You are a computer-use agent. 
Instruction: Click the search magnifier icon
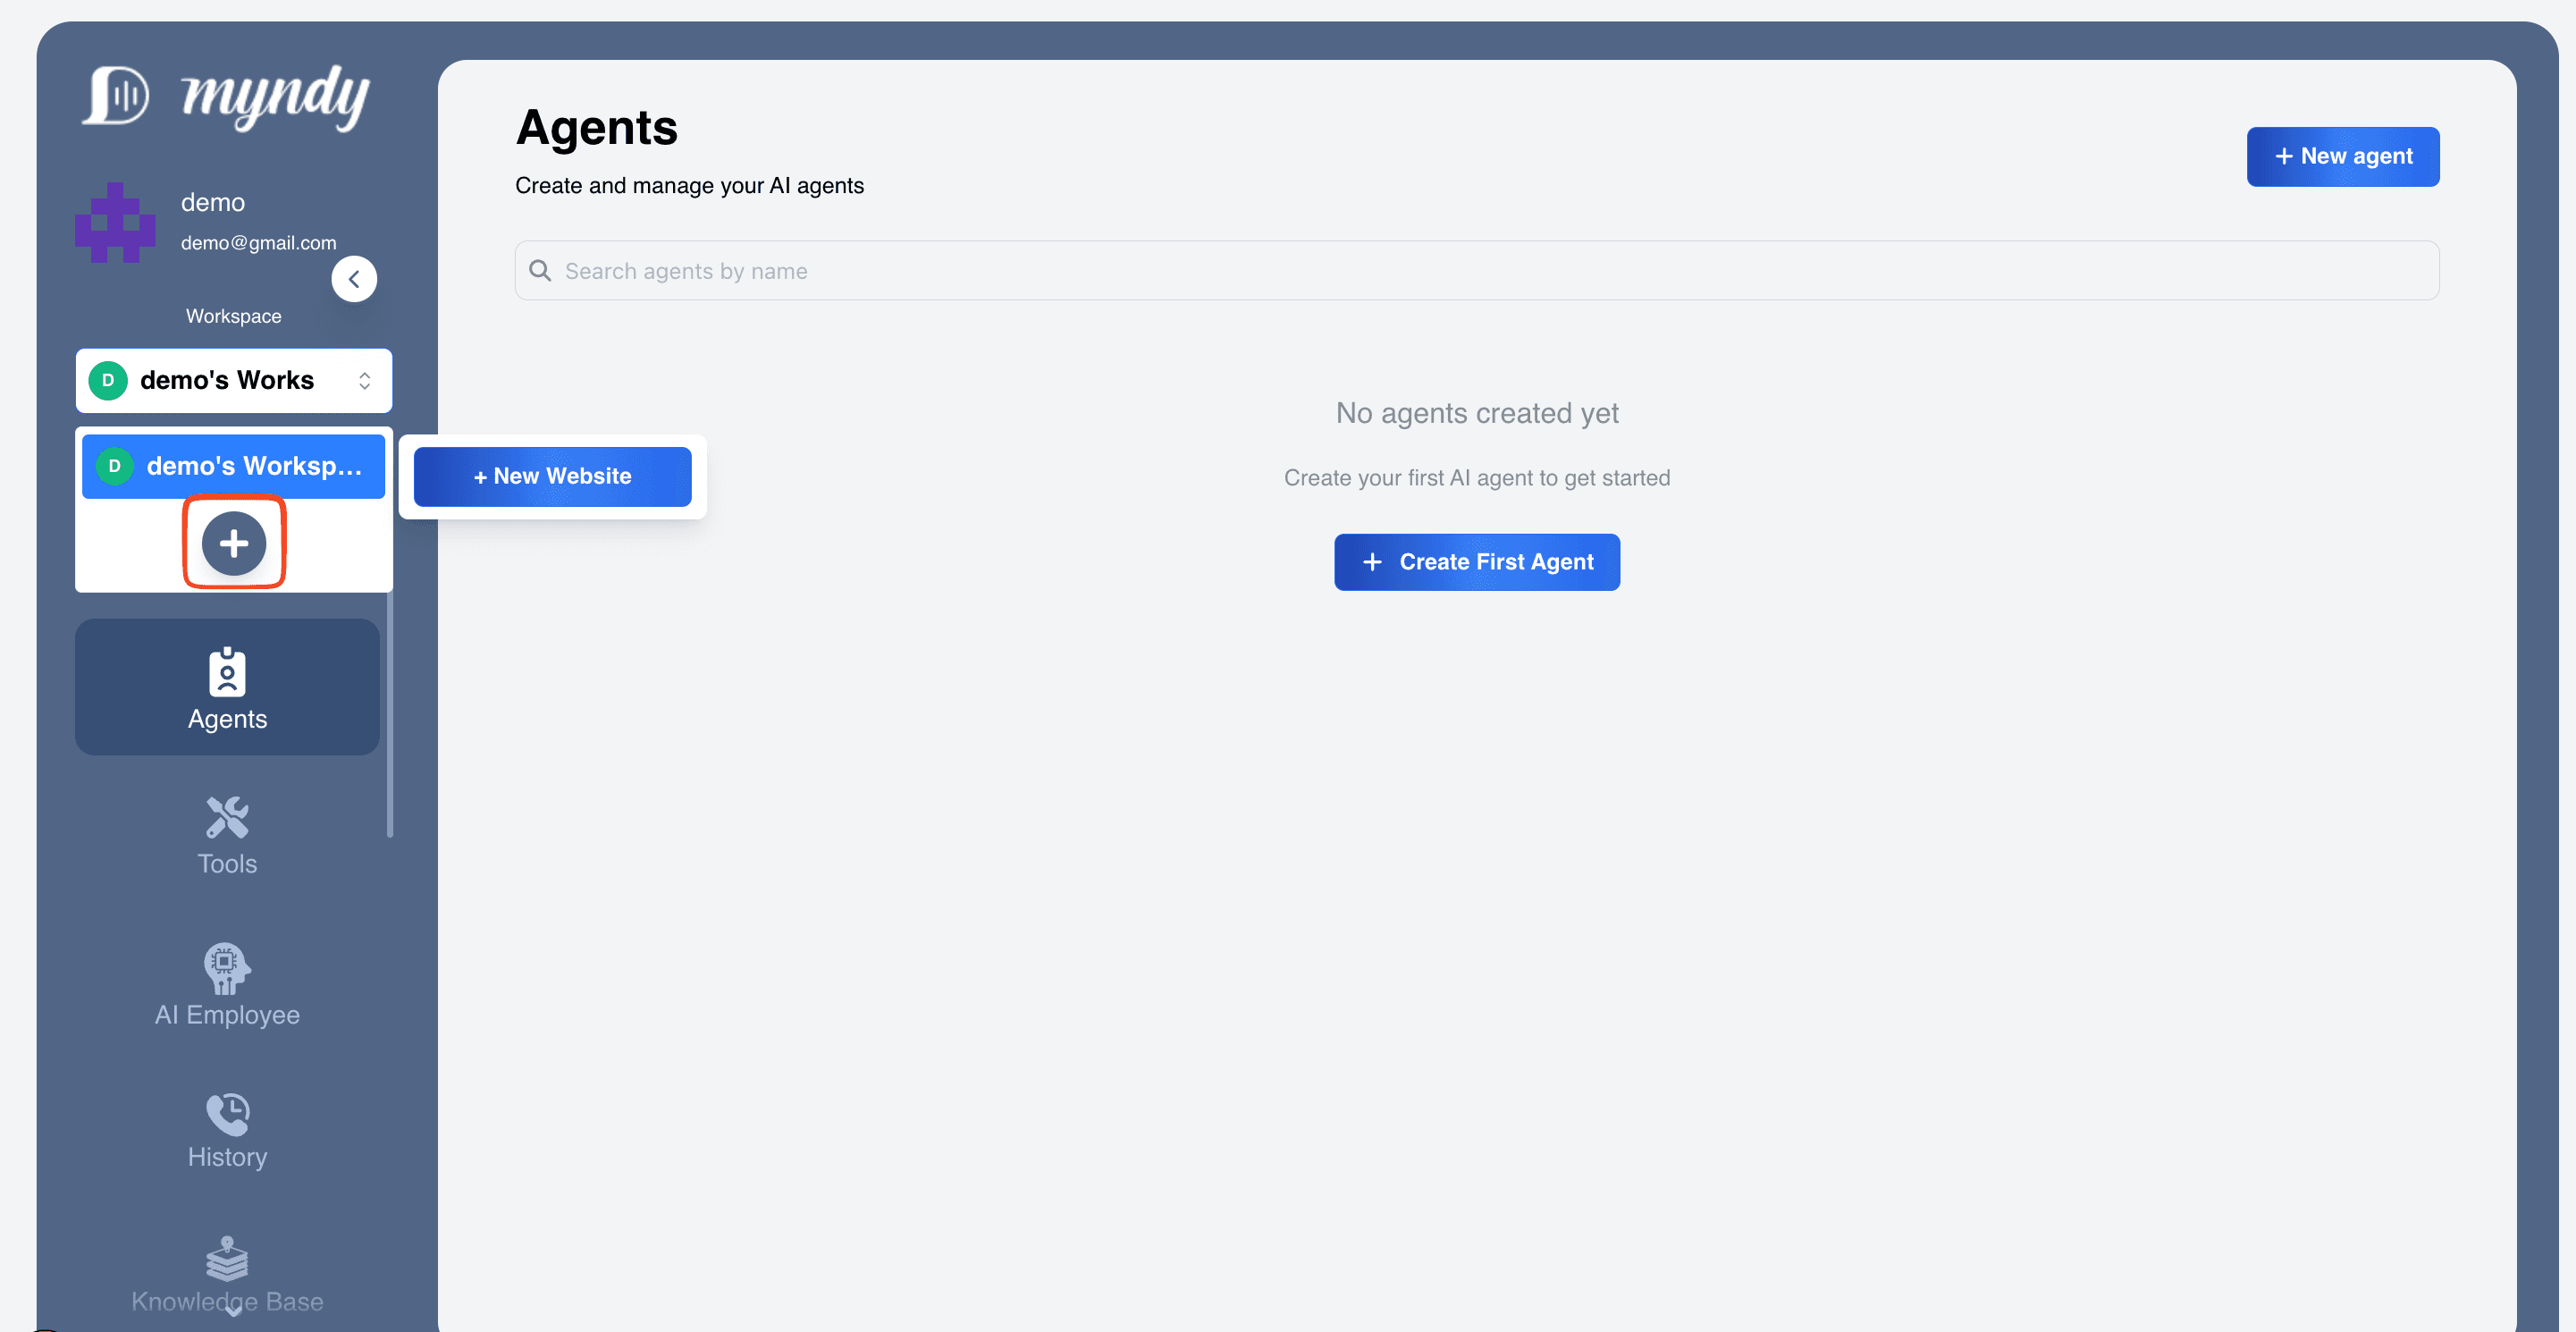click(540, 271)
